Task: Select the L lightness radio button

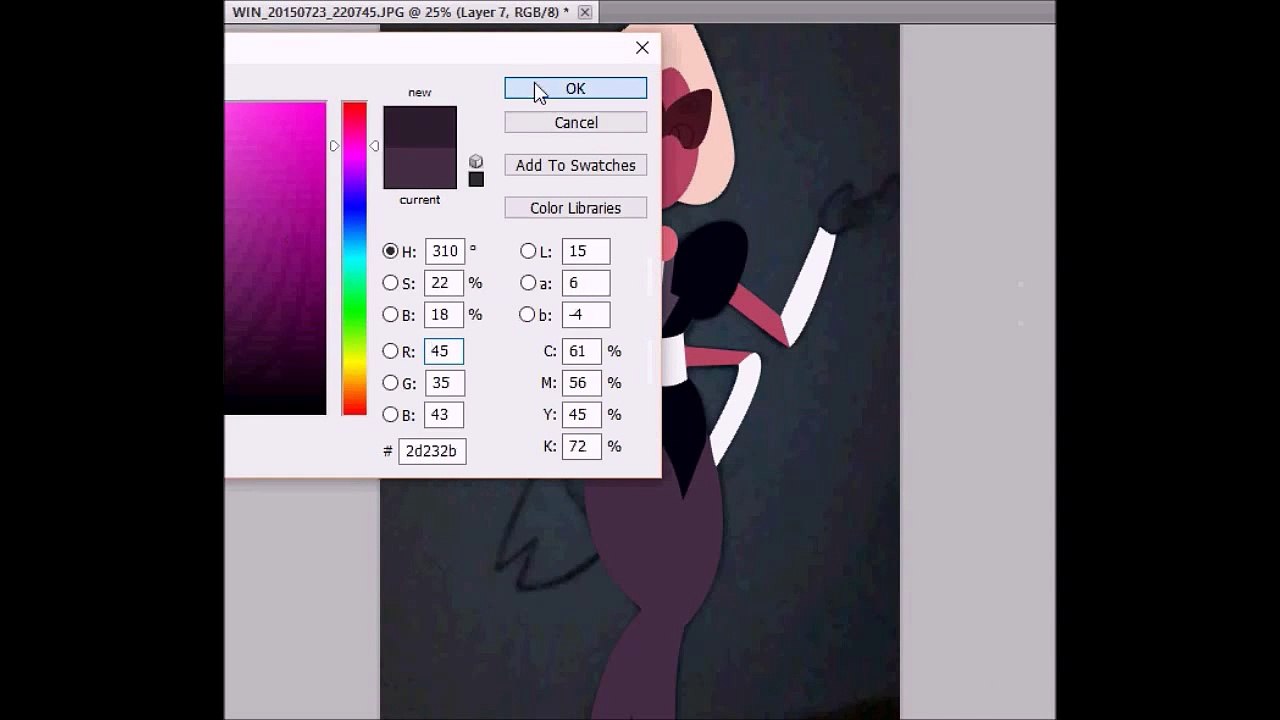Action: 527,251
